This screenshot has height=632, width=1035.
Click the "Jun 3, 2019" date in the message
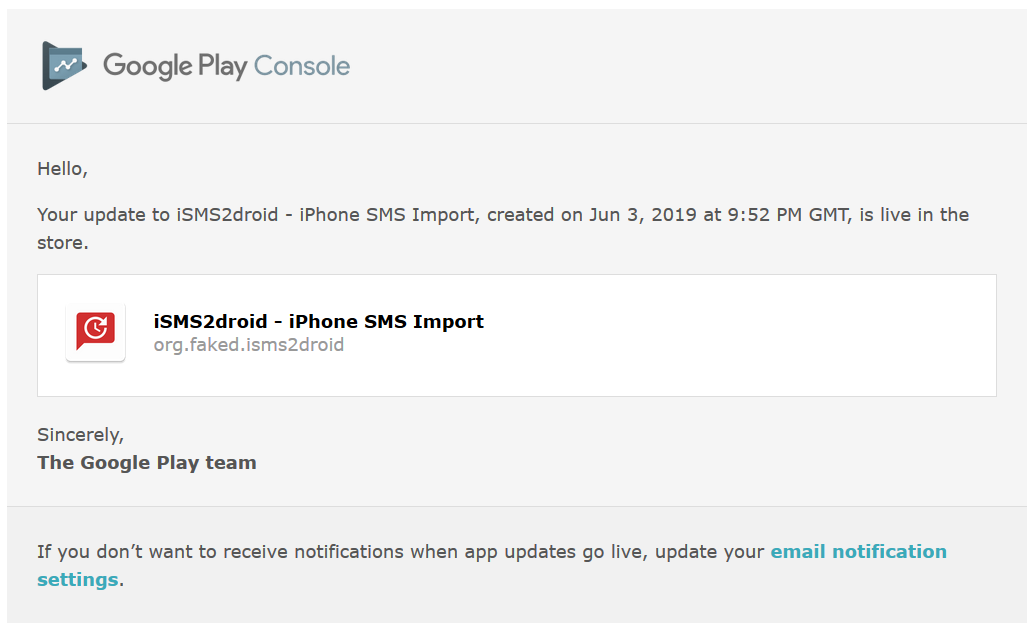click(642, 215)
